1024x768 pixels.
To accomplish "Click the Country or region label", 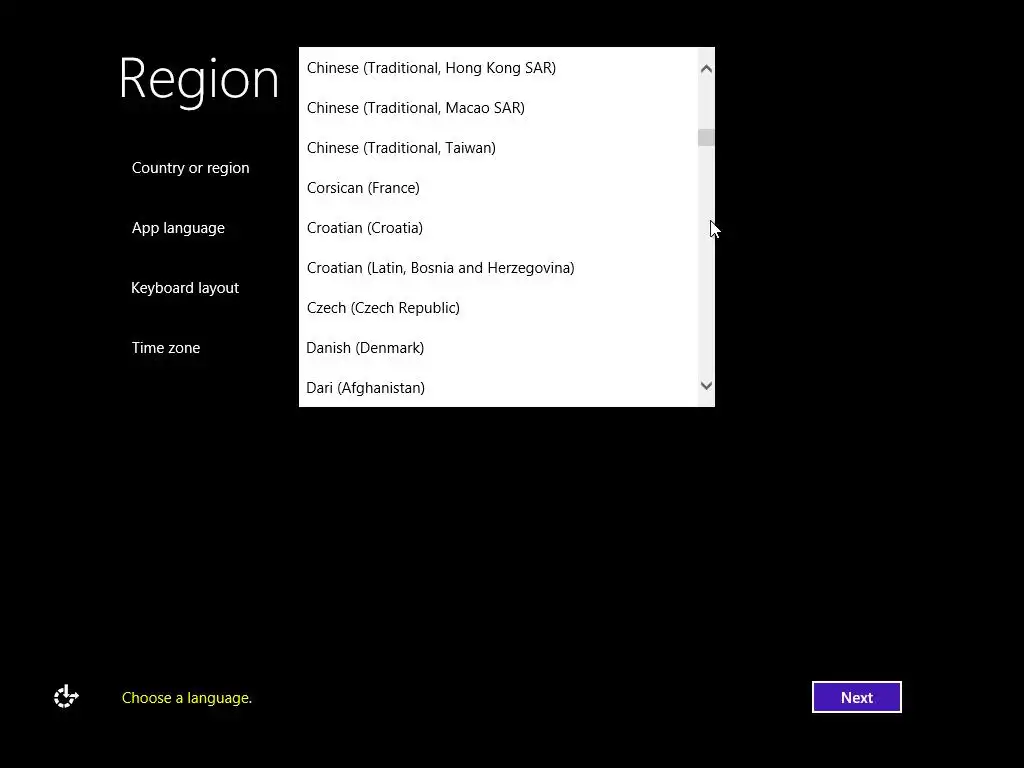I will (190, 168).
